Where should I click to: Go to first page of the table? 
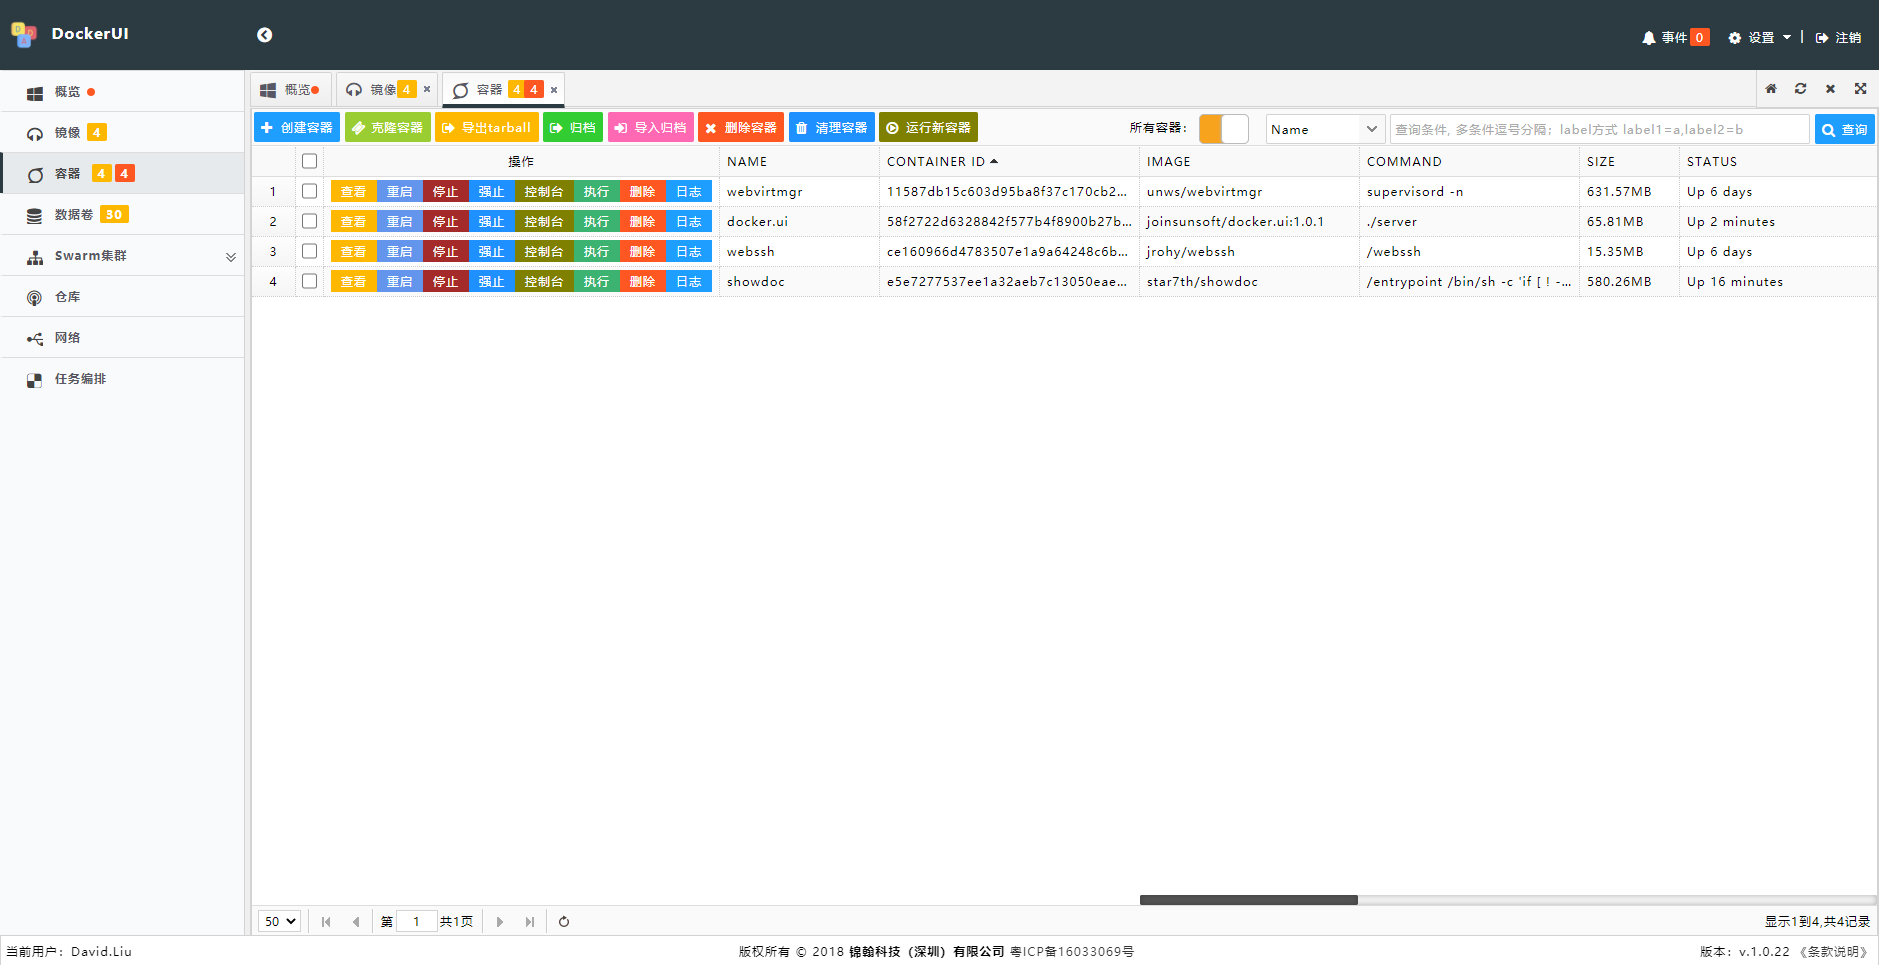pyautogui.click(x=326, y=922)
